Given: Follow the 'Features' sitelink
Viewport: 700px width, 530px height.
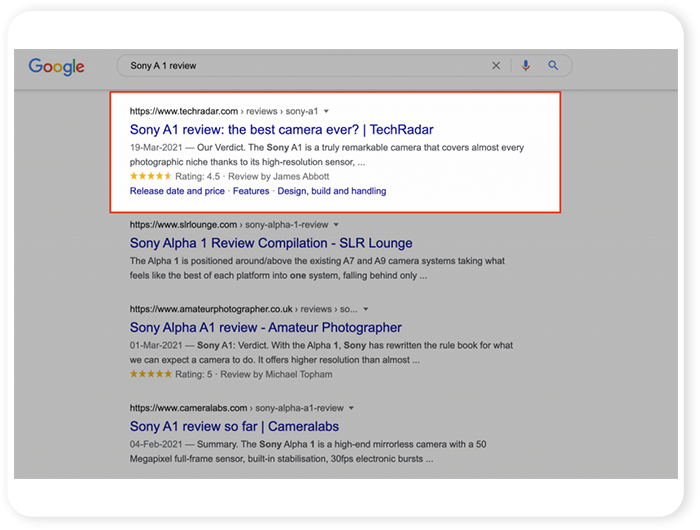Looking at the screenshot, I should coord(251,191).
